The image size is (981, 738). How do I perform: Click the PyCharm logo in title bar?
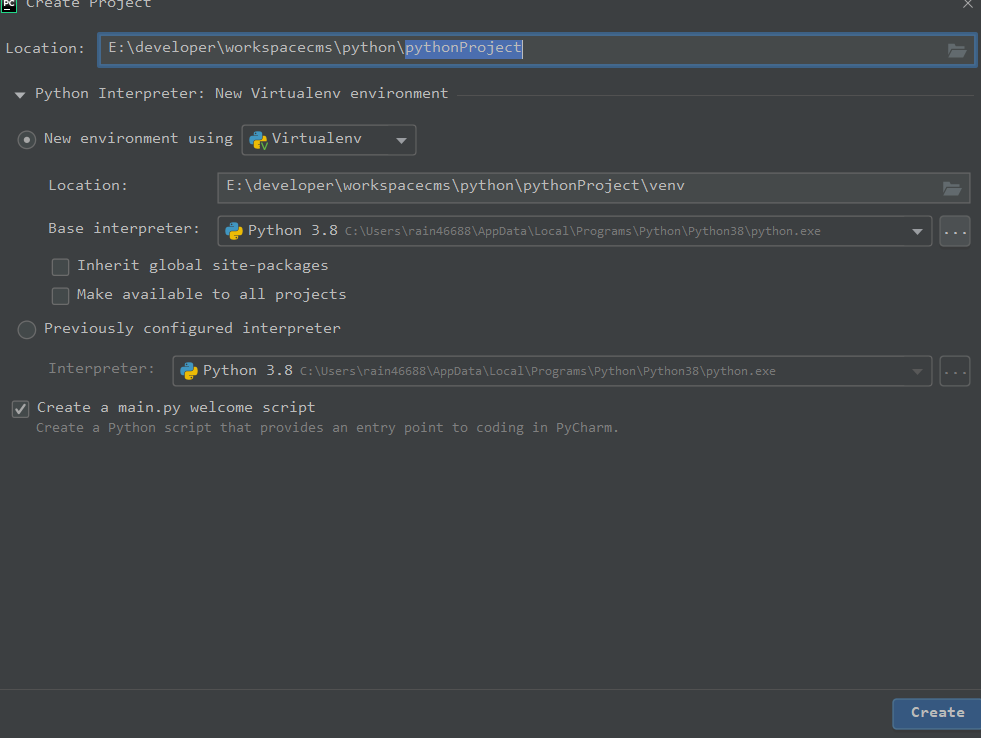pyautogui.click(x=9, y=4)
